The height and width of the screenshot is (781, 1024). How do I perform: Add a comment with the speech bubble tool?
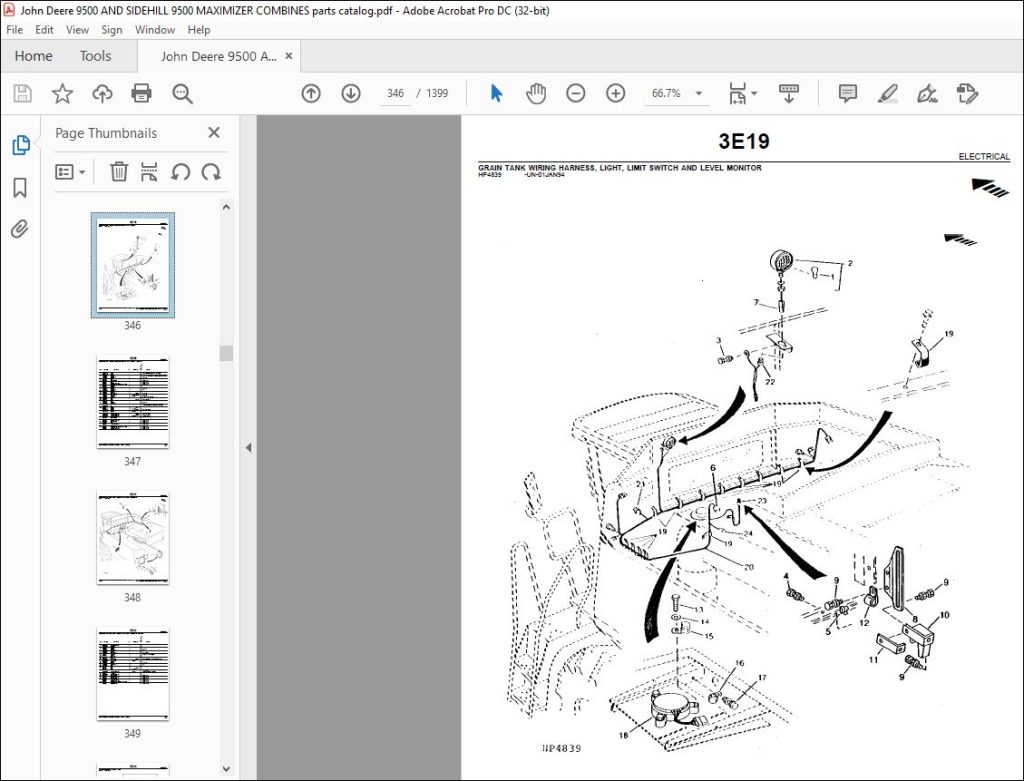pyautogui.click(x=848, y=93)
